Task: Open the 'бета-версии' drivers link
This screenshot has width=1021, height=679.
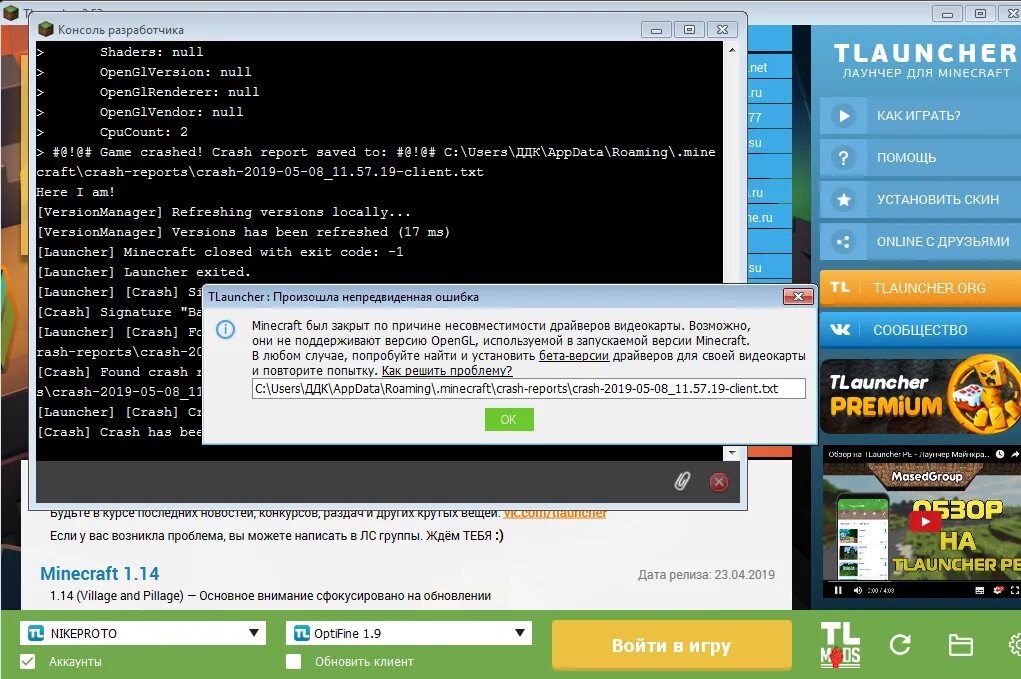Action: click(x=574, y=355)
